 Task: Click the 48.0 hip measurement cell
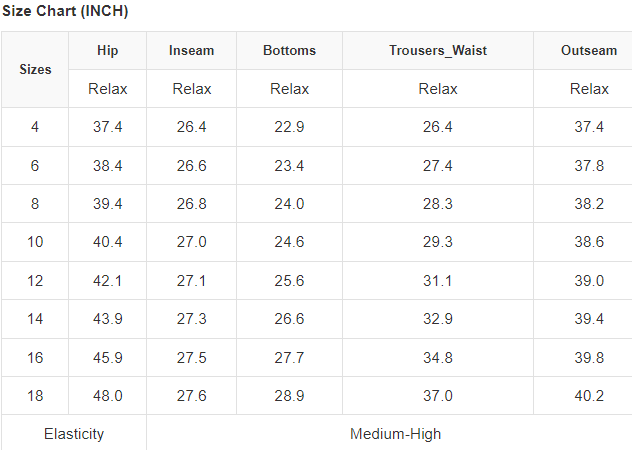click(108, 396)
